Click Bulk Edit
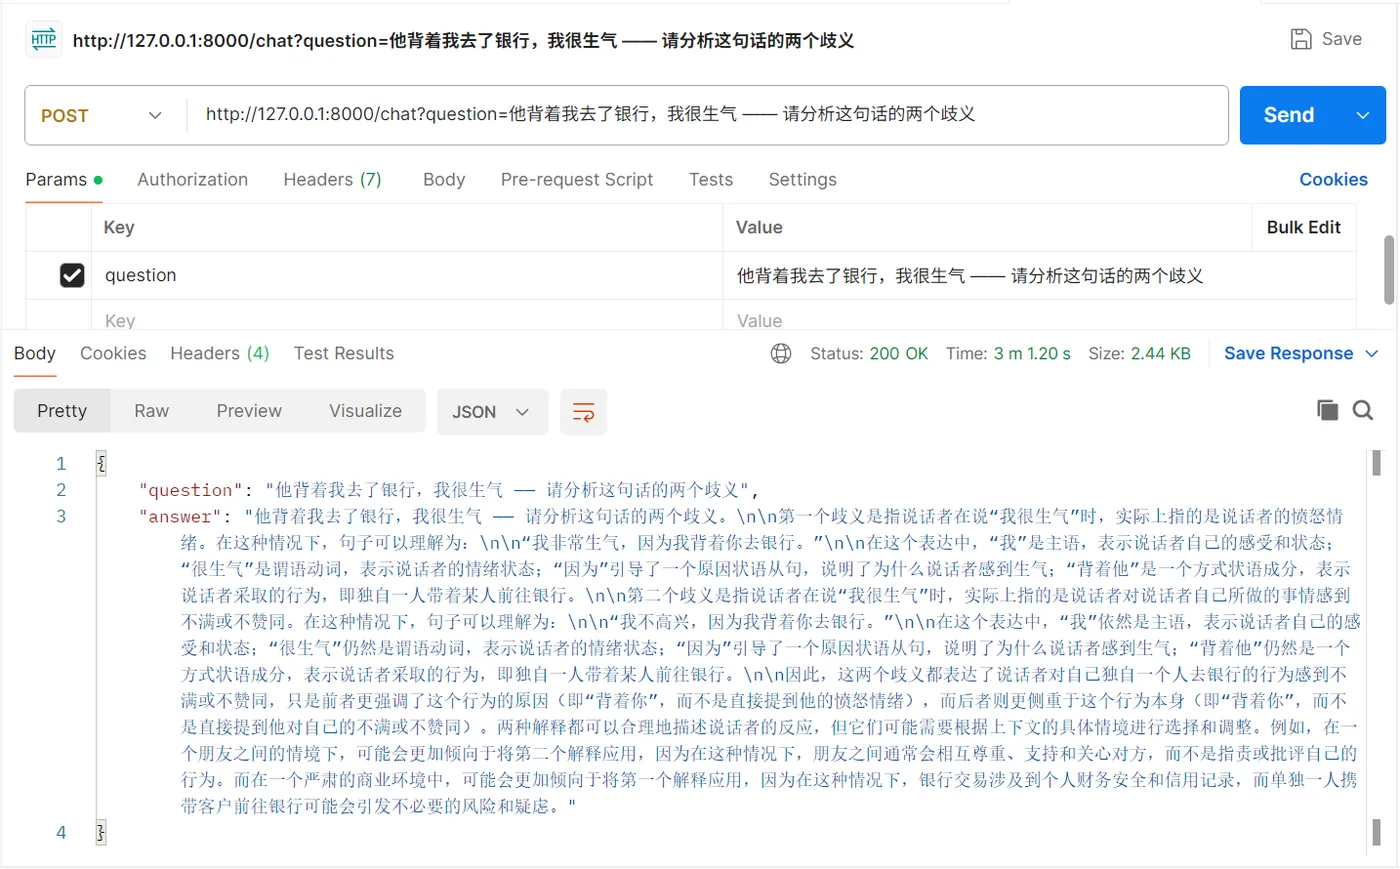This screenshot has width=1400, height=869. tap(1304, 228)
